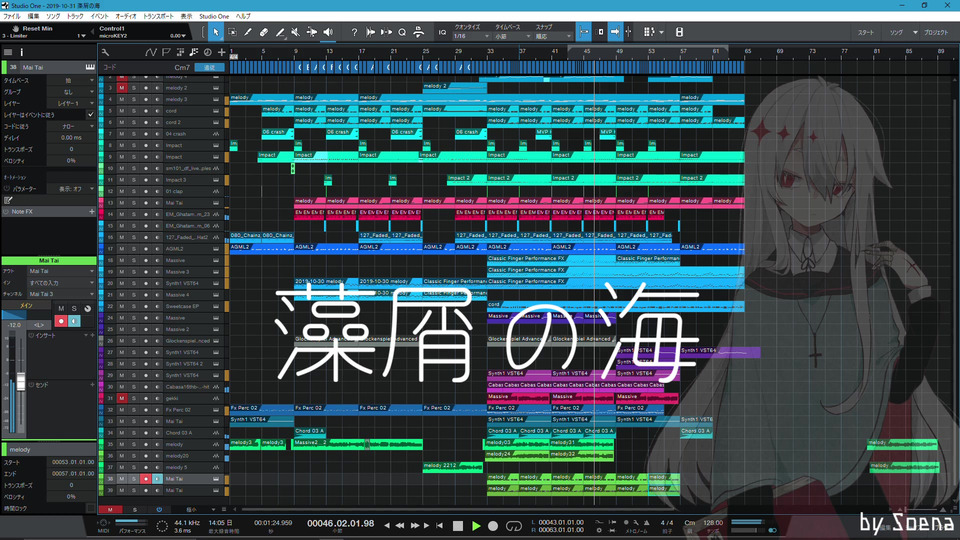The image size is (960, 540).
Task: Open the chord track note icon
Action: point(193,53)
